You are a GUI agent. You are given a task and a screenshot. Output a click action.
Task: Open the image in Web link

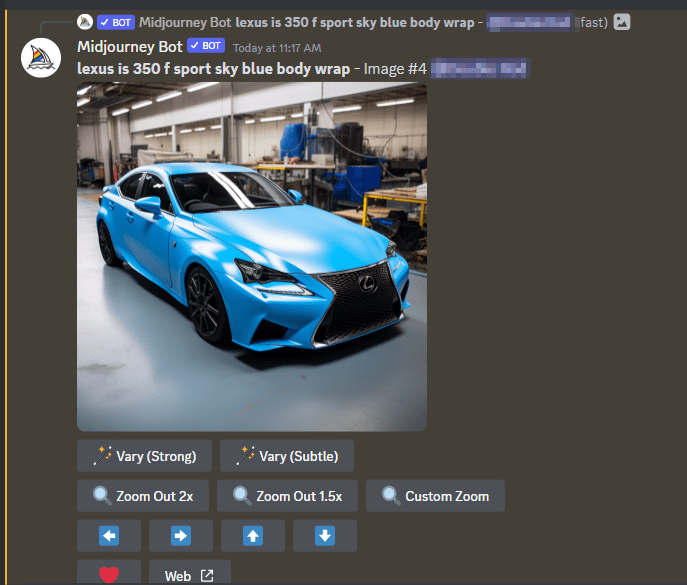point(189,575)
